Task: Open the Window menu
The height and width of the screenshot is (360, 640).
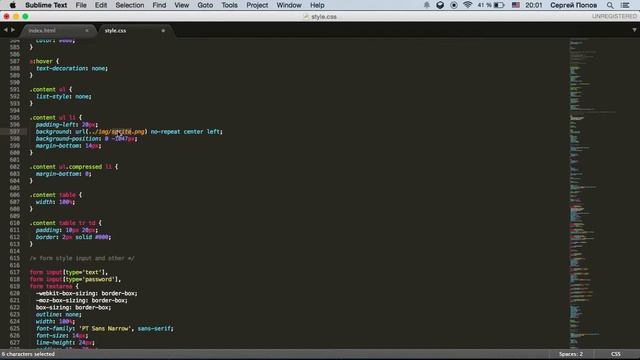Action: [289, 5]
